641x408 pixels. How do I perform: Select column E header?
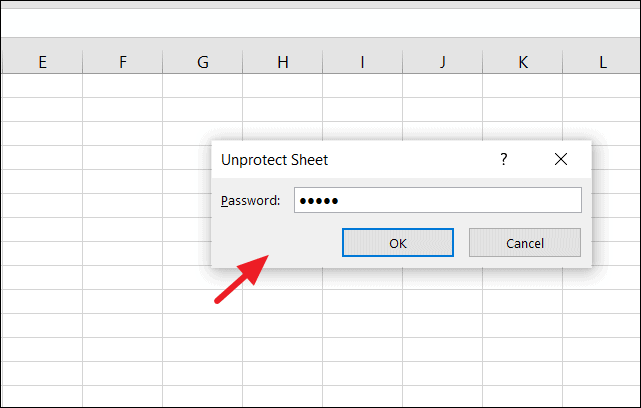tap(42, 62)
